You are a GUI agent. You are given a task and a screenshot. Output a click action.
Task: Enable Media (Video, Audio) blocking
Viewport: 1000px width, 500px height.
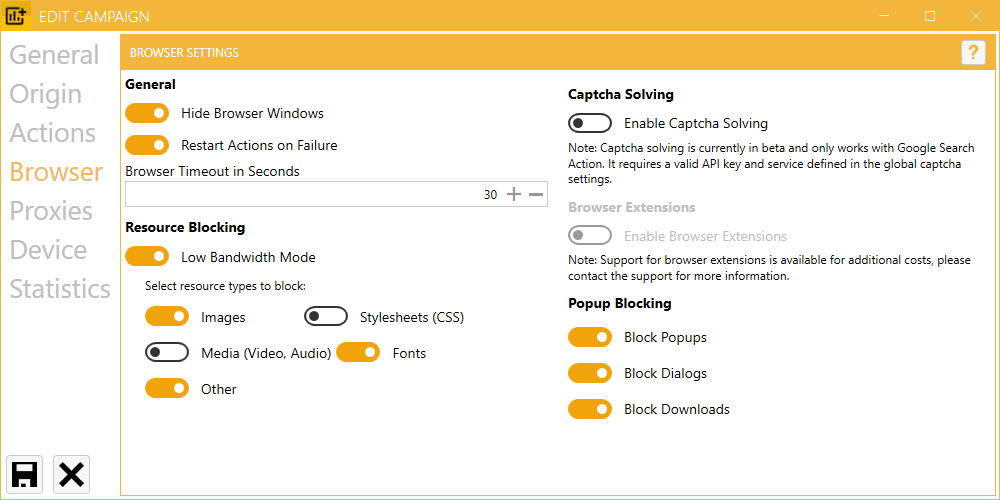coord(167,352)
